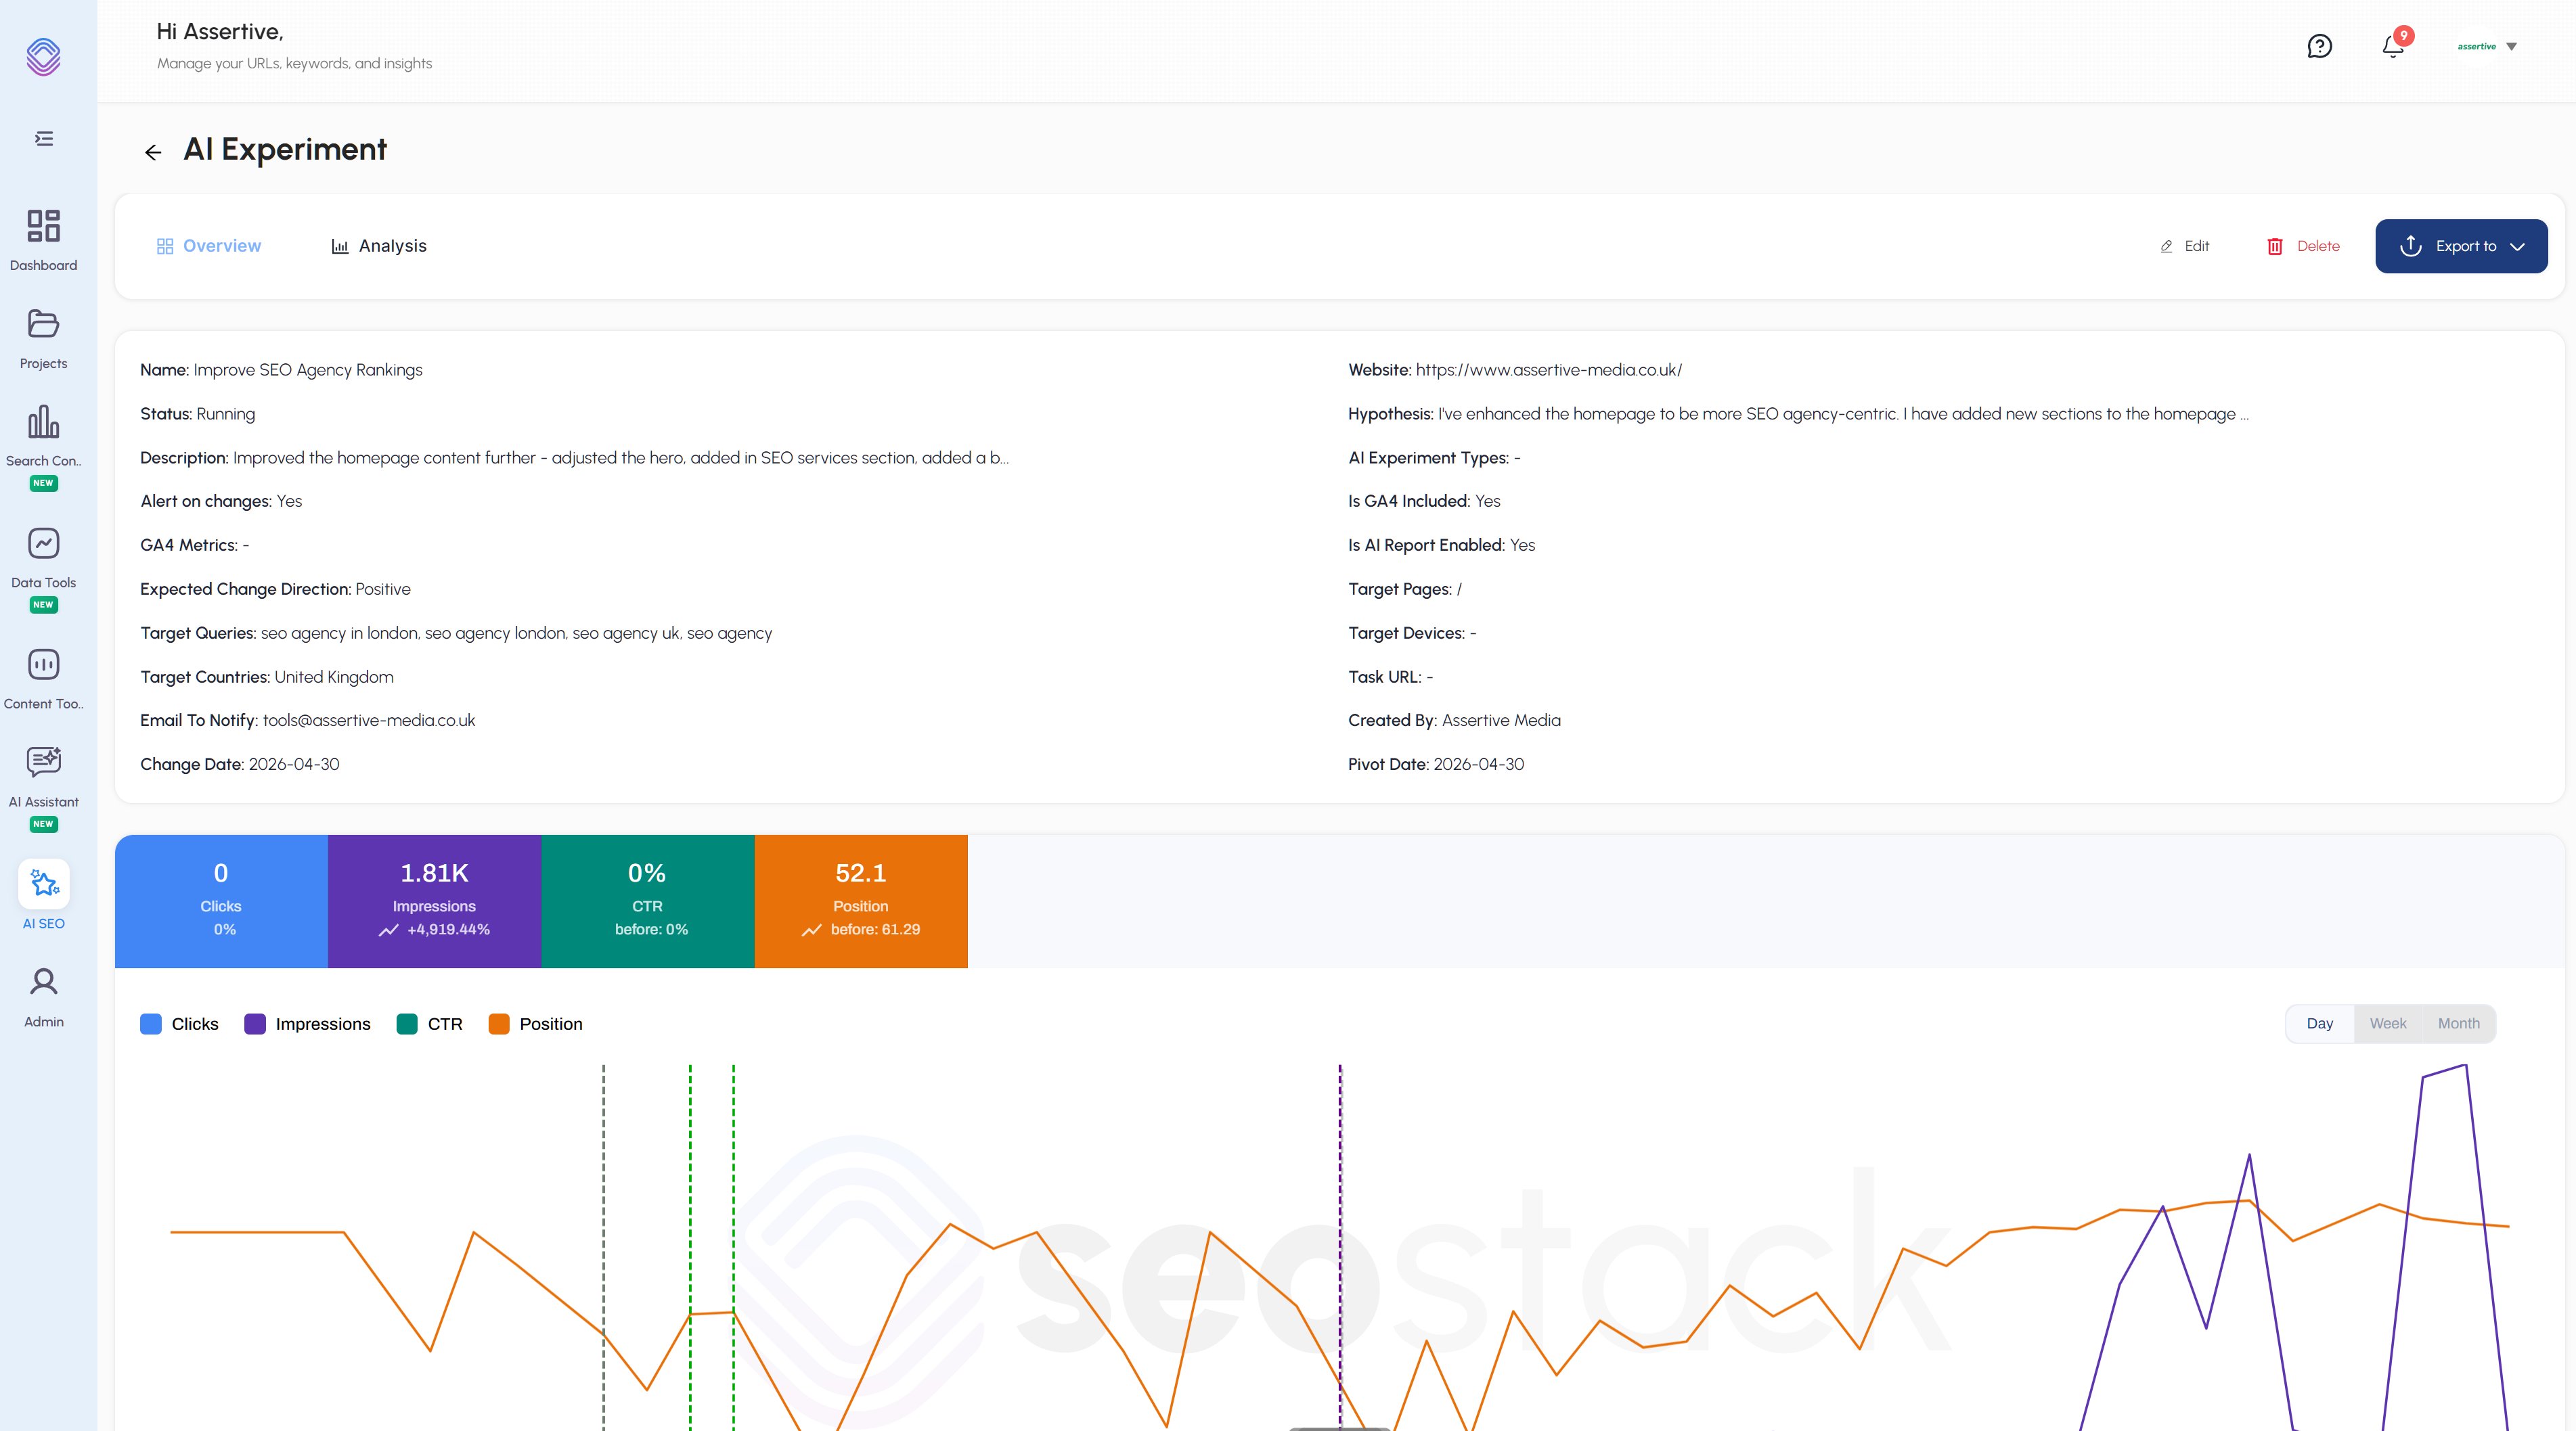Open Search Console bar chart icon
The width and height of the screenshot is (2576, 1431).
[x=43, y=421]
